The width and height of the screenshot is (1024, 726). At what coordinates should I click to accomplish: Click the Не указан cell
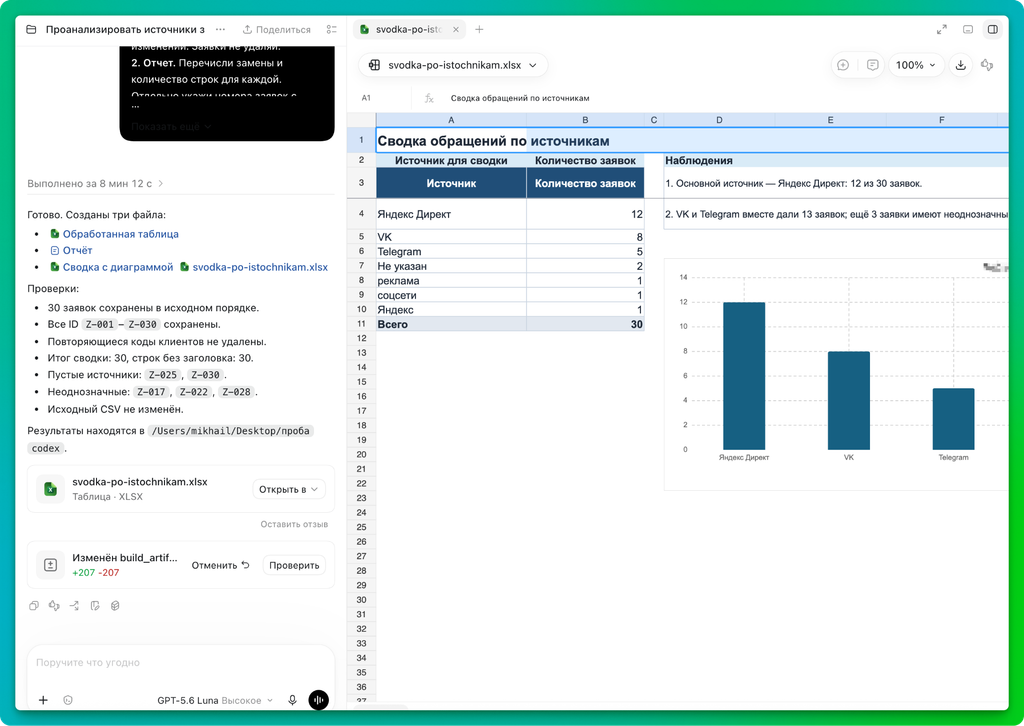click(x=451, y=266)
